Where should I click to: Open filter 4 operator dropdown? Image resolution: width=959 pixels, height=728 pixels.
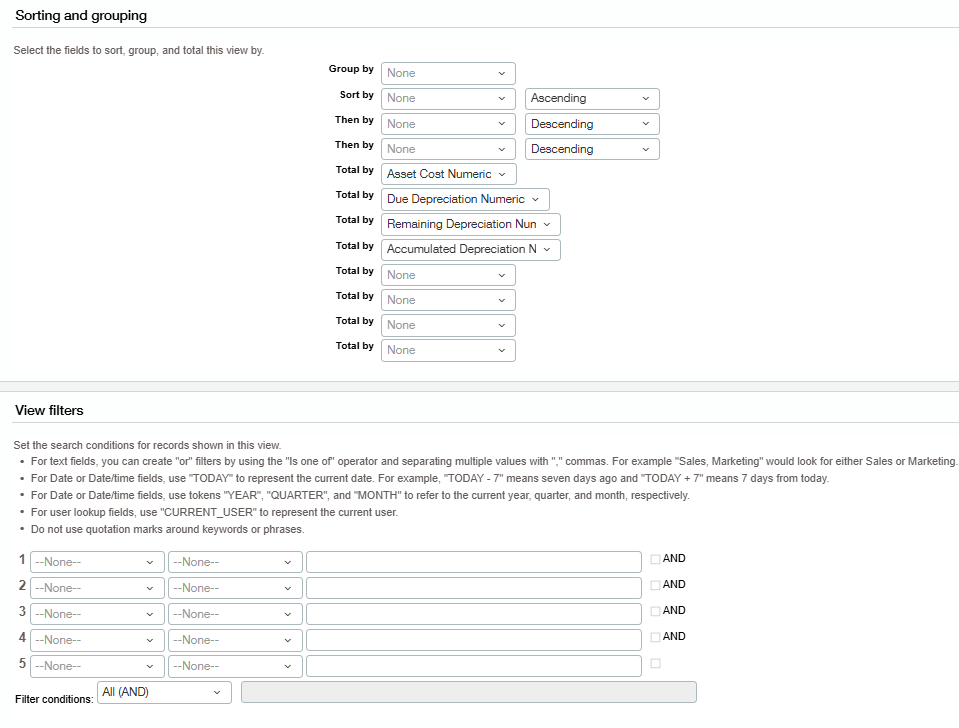pos(235,641)
